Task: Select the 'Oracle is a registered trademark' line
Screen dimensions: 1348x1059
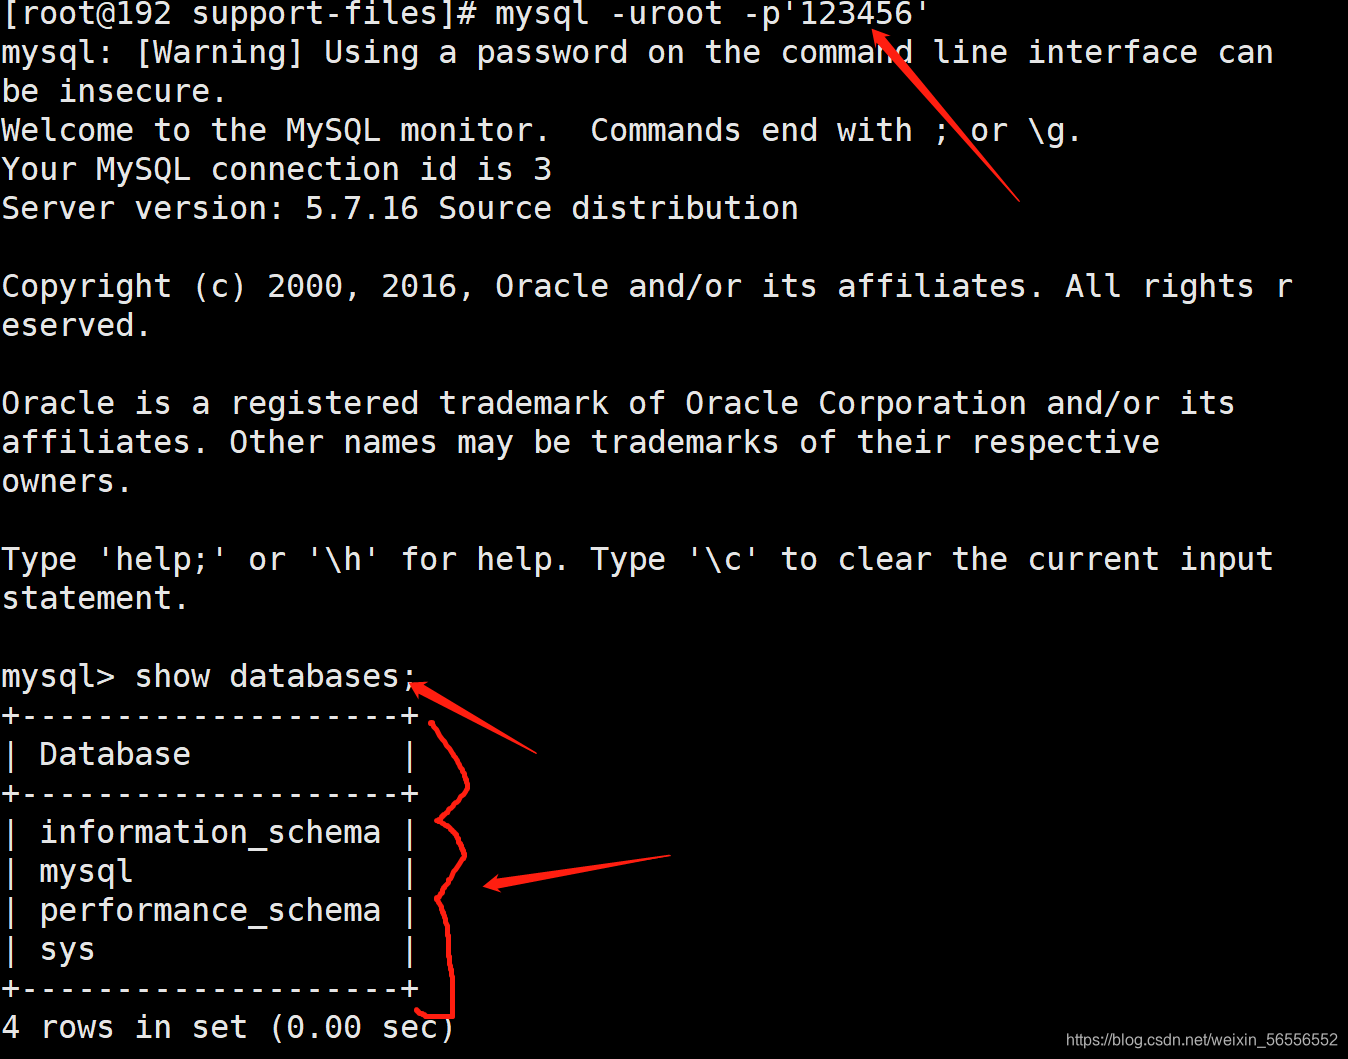Action: click(x=618, y=404)
